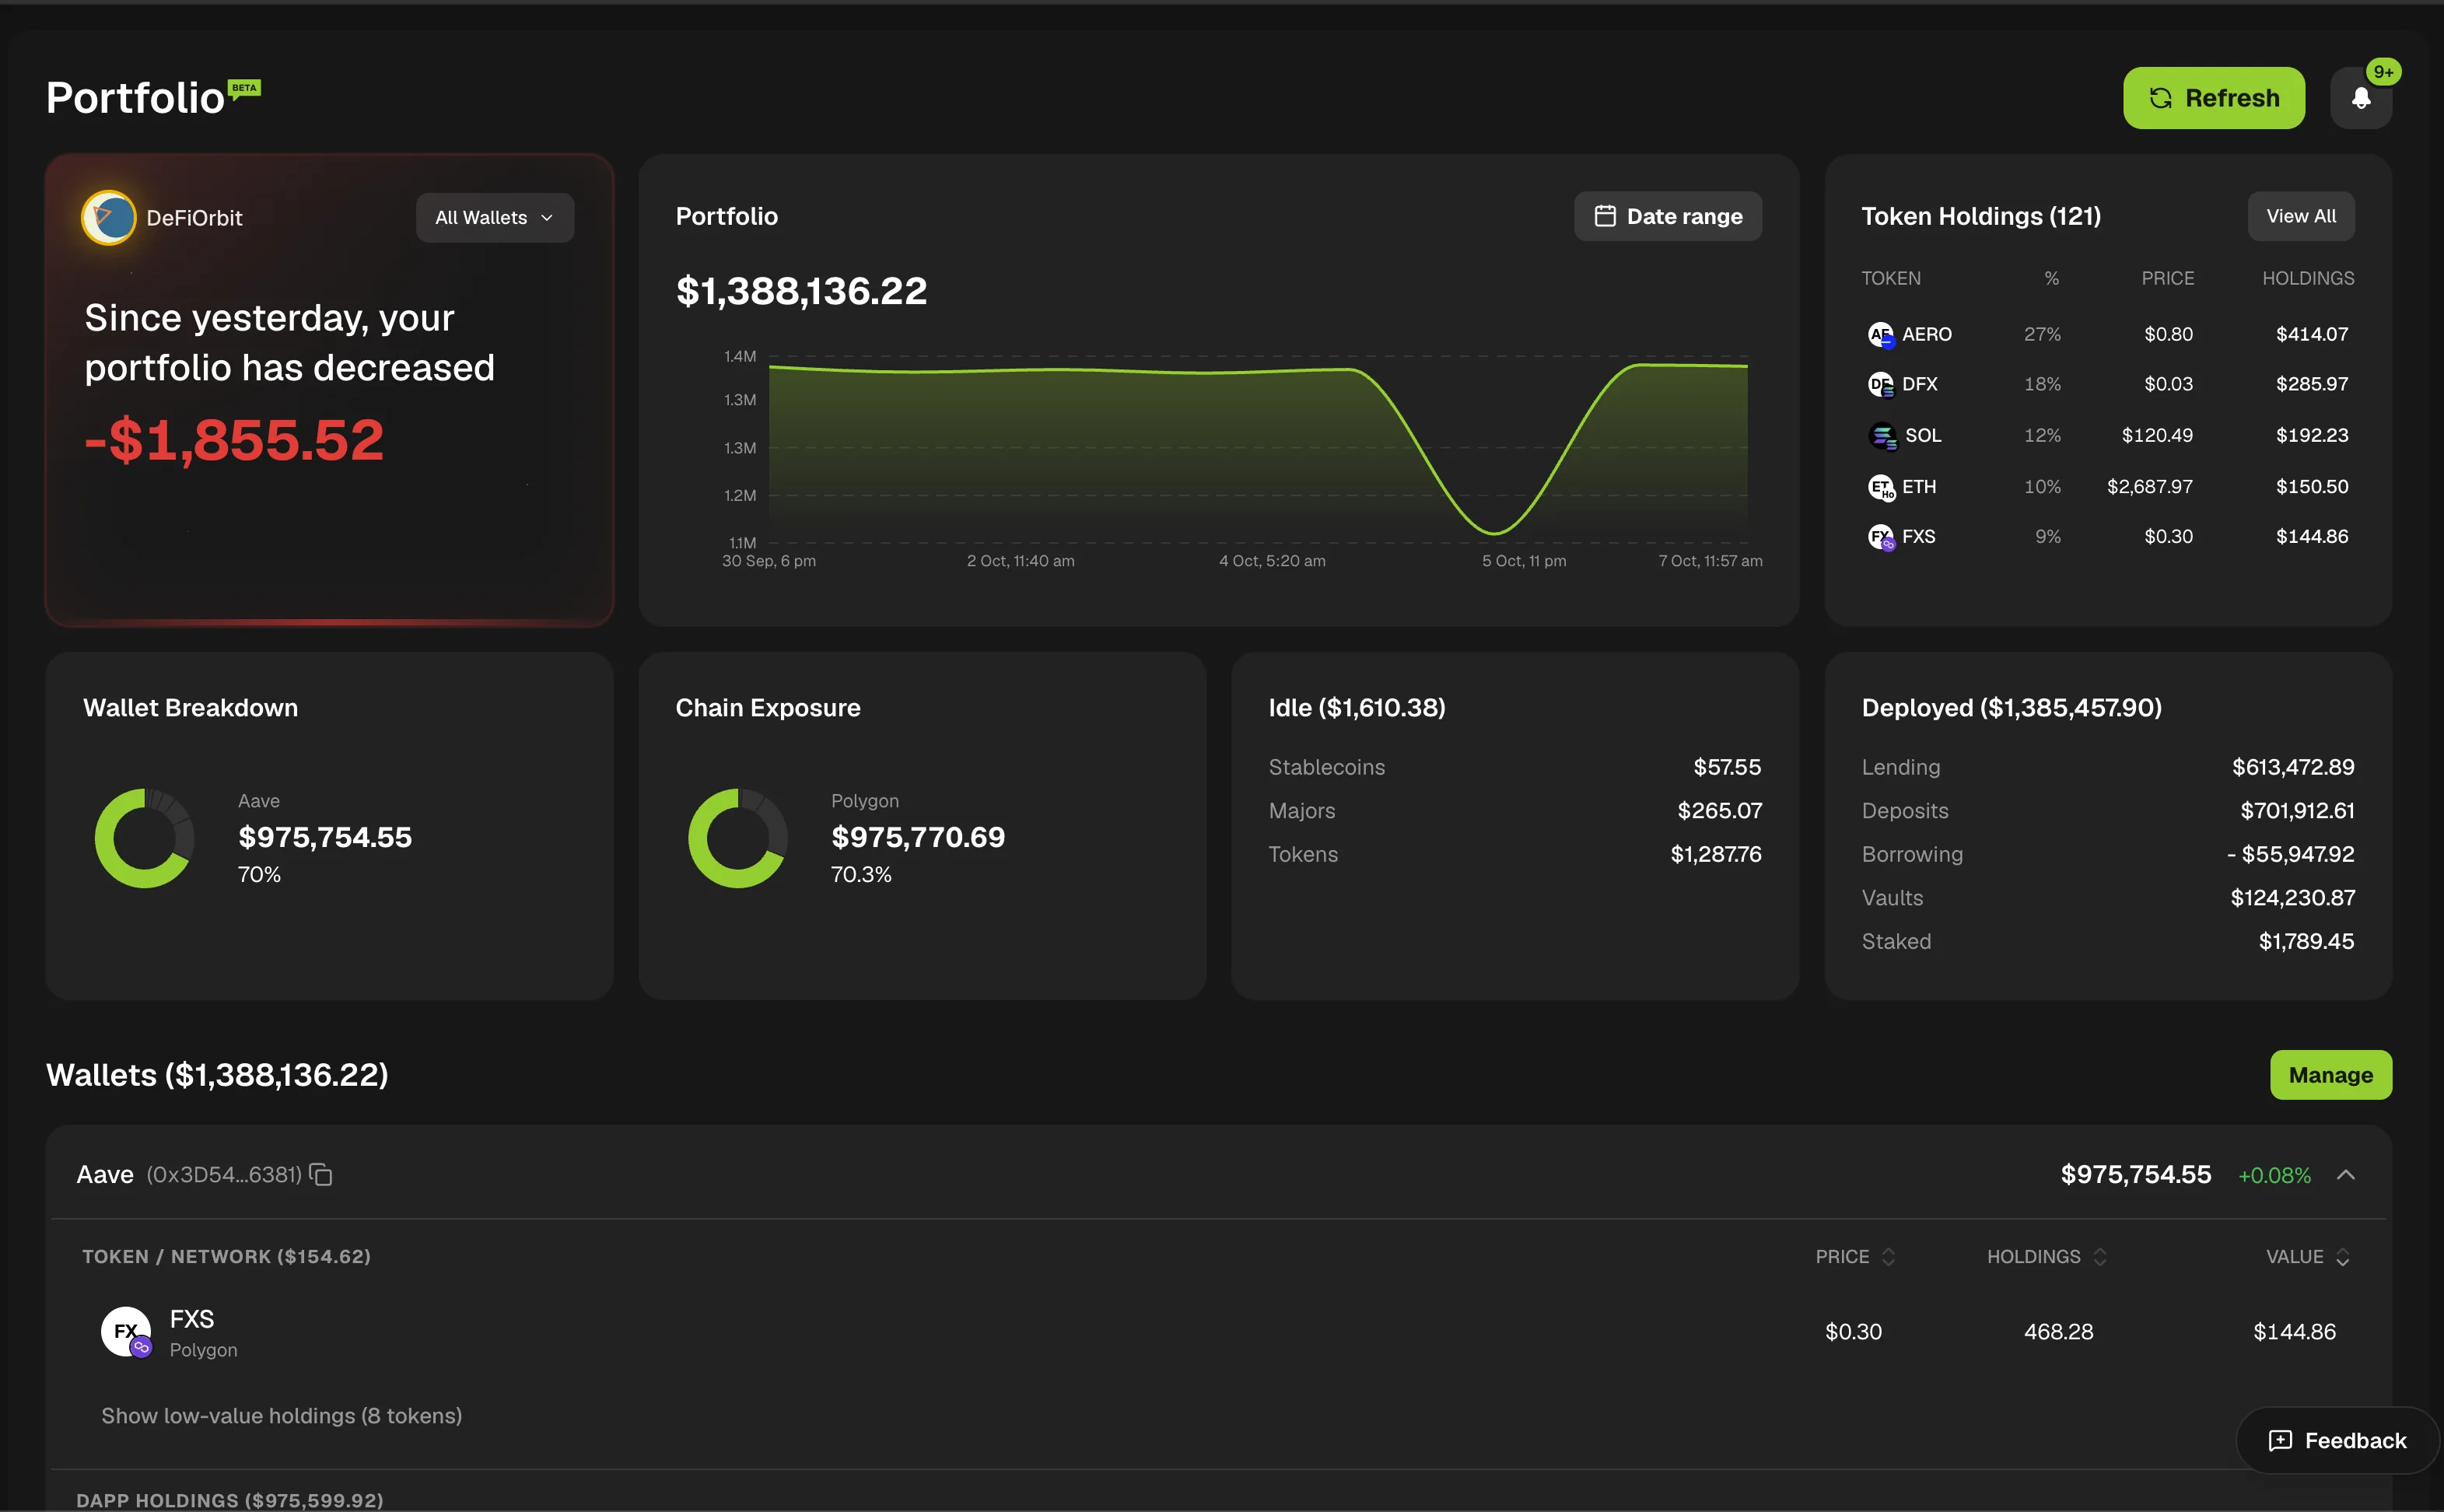Click the portfolio total $1,388,136.22 in the chart card
2444x1512 pixels.
[x=801, y=291]
